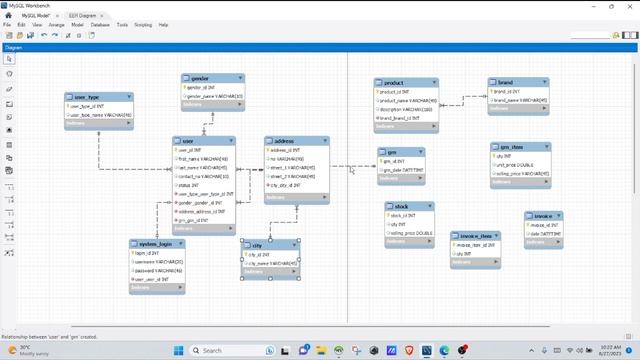Select the pointer selection tool

pyautogui.click(x=9, y=59)
